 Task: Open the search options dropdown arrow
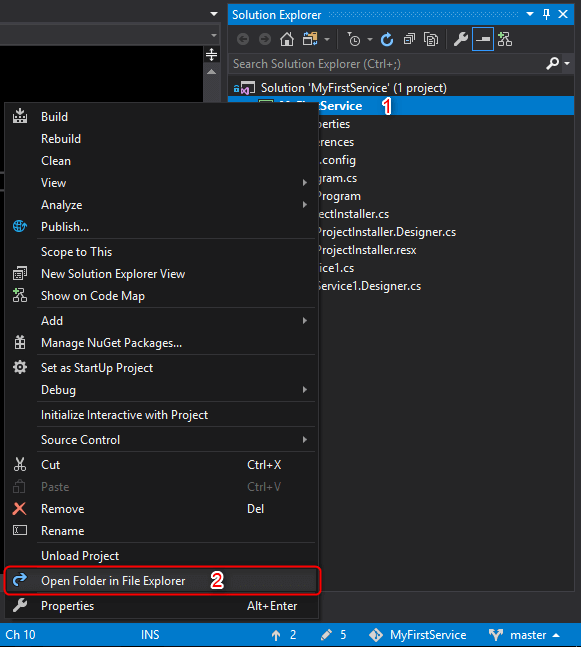click(567, 64)
